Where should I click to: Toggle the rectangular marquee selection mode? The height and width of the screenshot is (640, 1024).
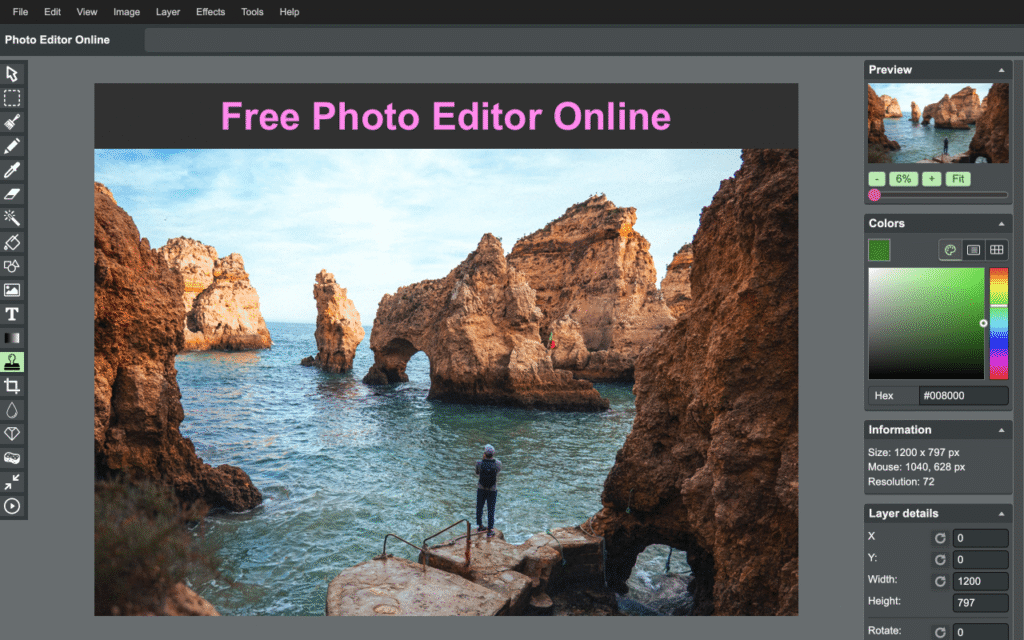pos(13,98)
